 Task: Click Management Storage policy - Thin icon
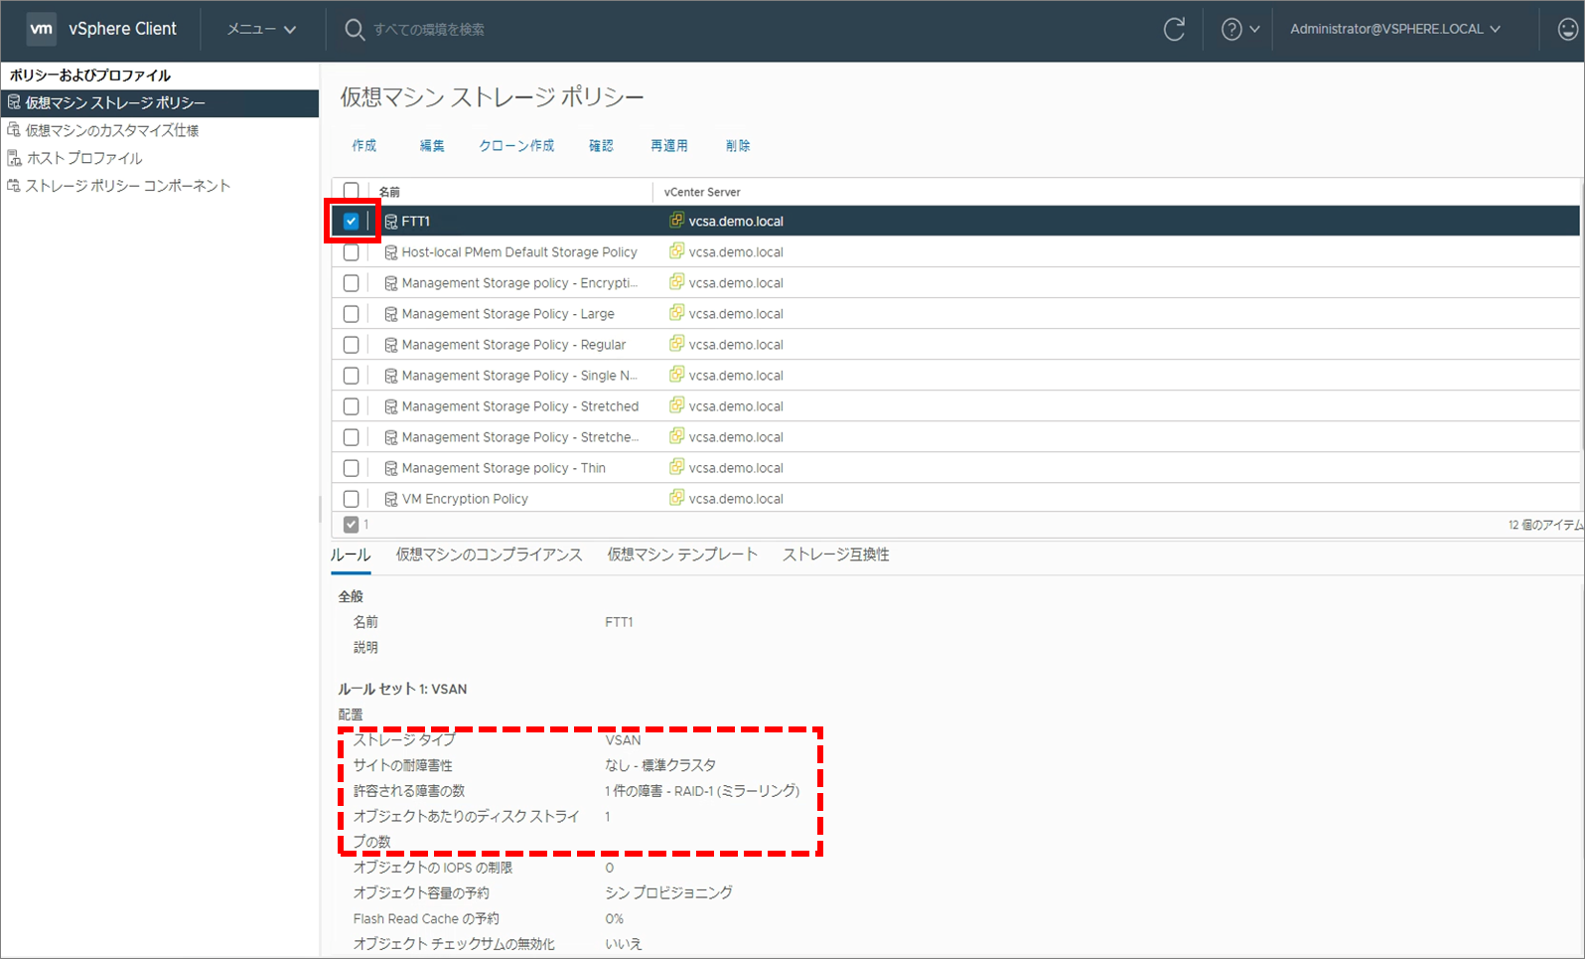[x=391, y=468]
